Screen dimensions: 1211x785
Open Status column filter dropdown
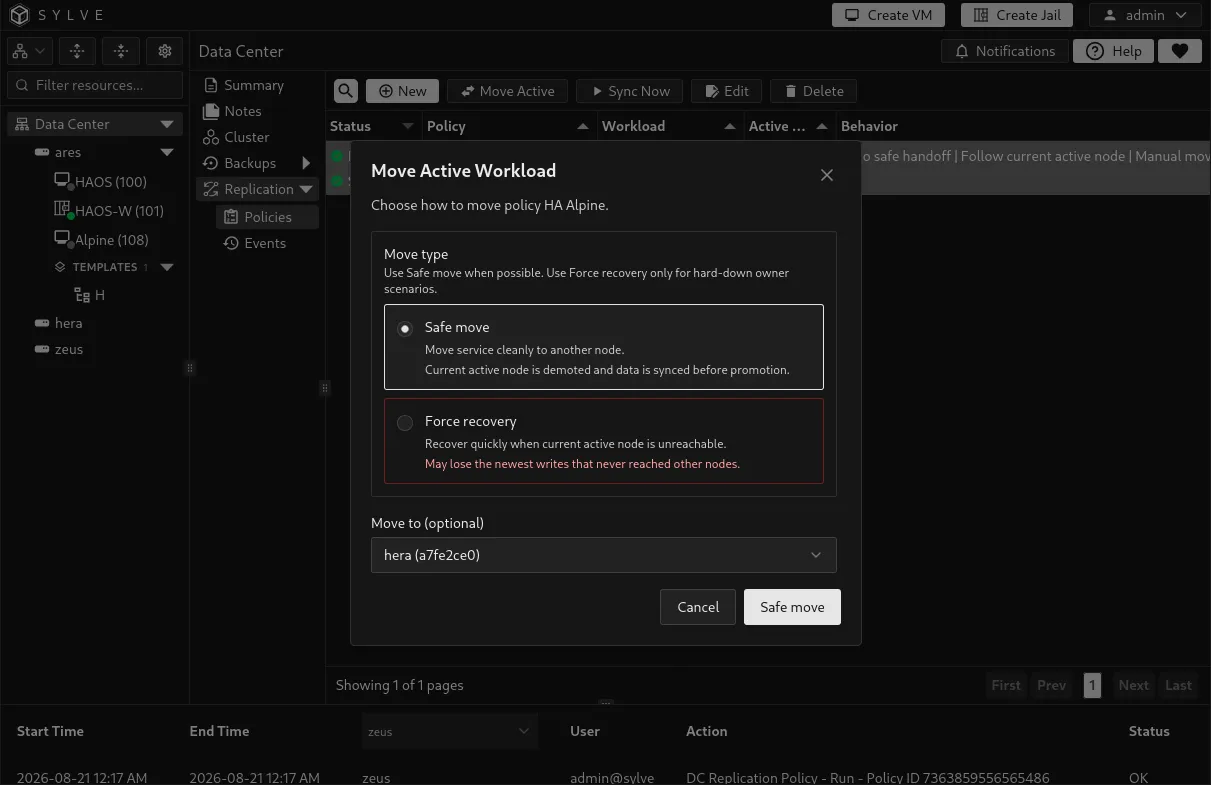click(407, 126)
